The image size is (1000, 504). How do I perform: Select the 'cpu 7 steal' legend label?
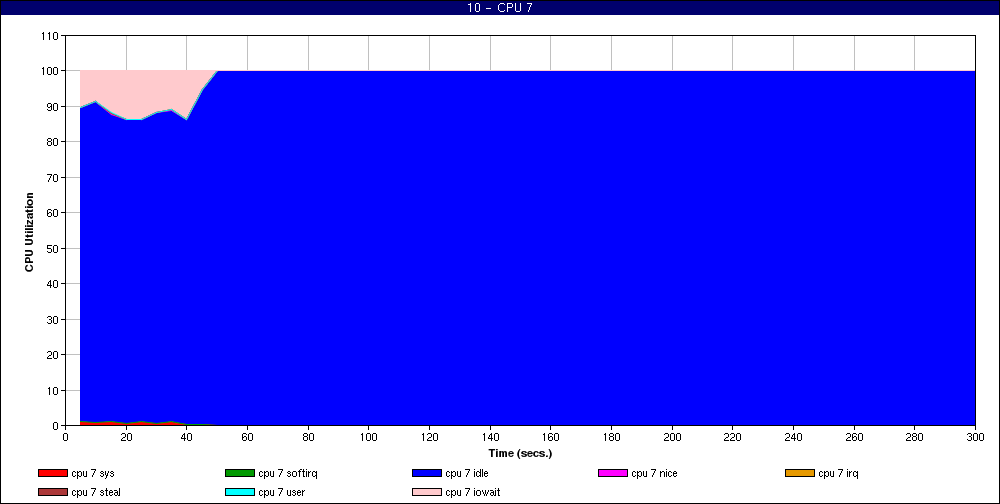coord(96,493)
